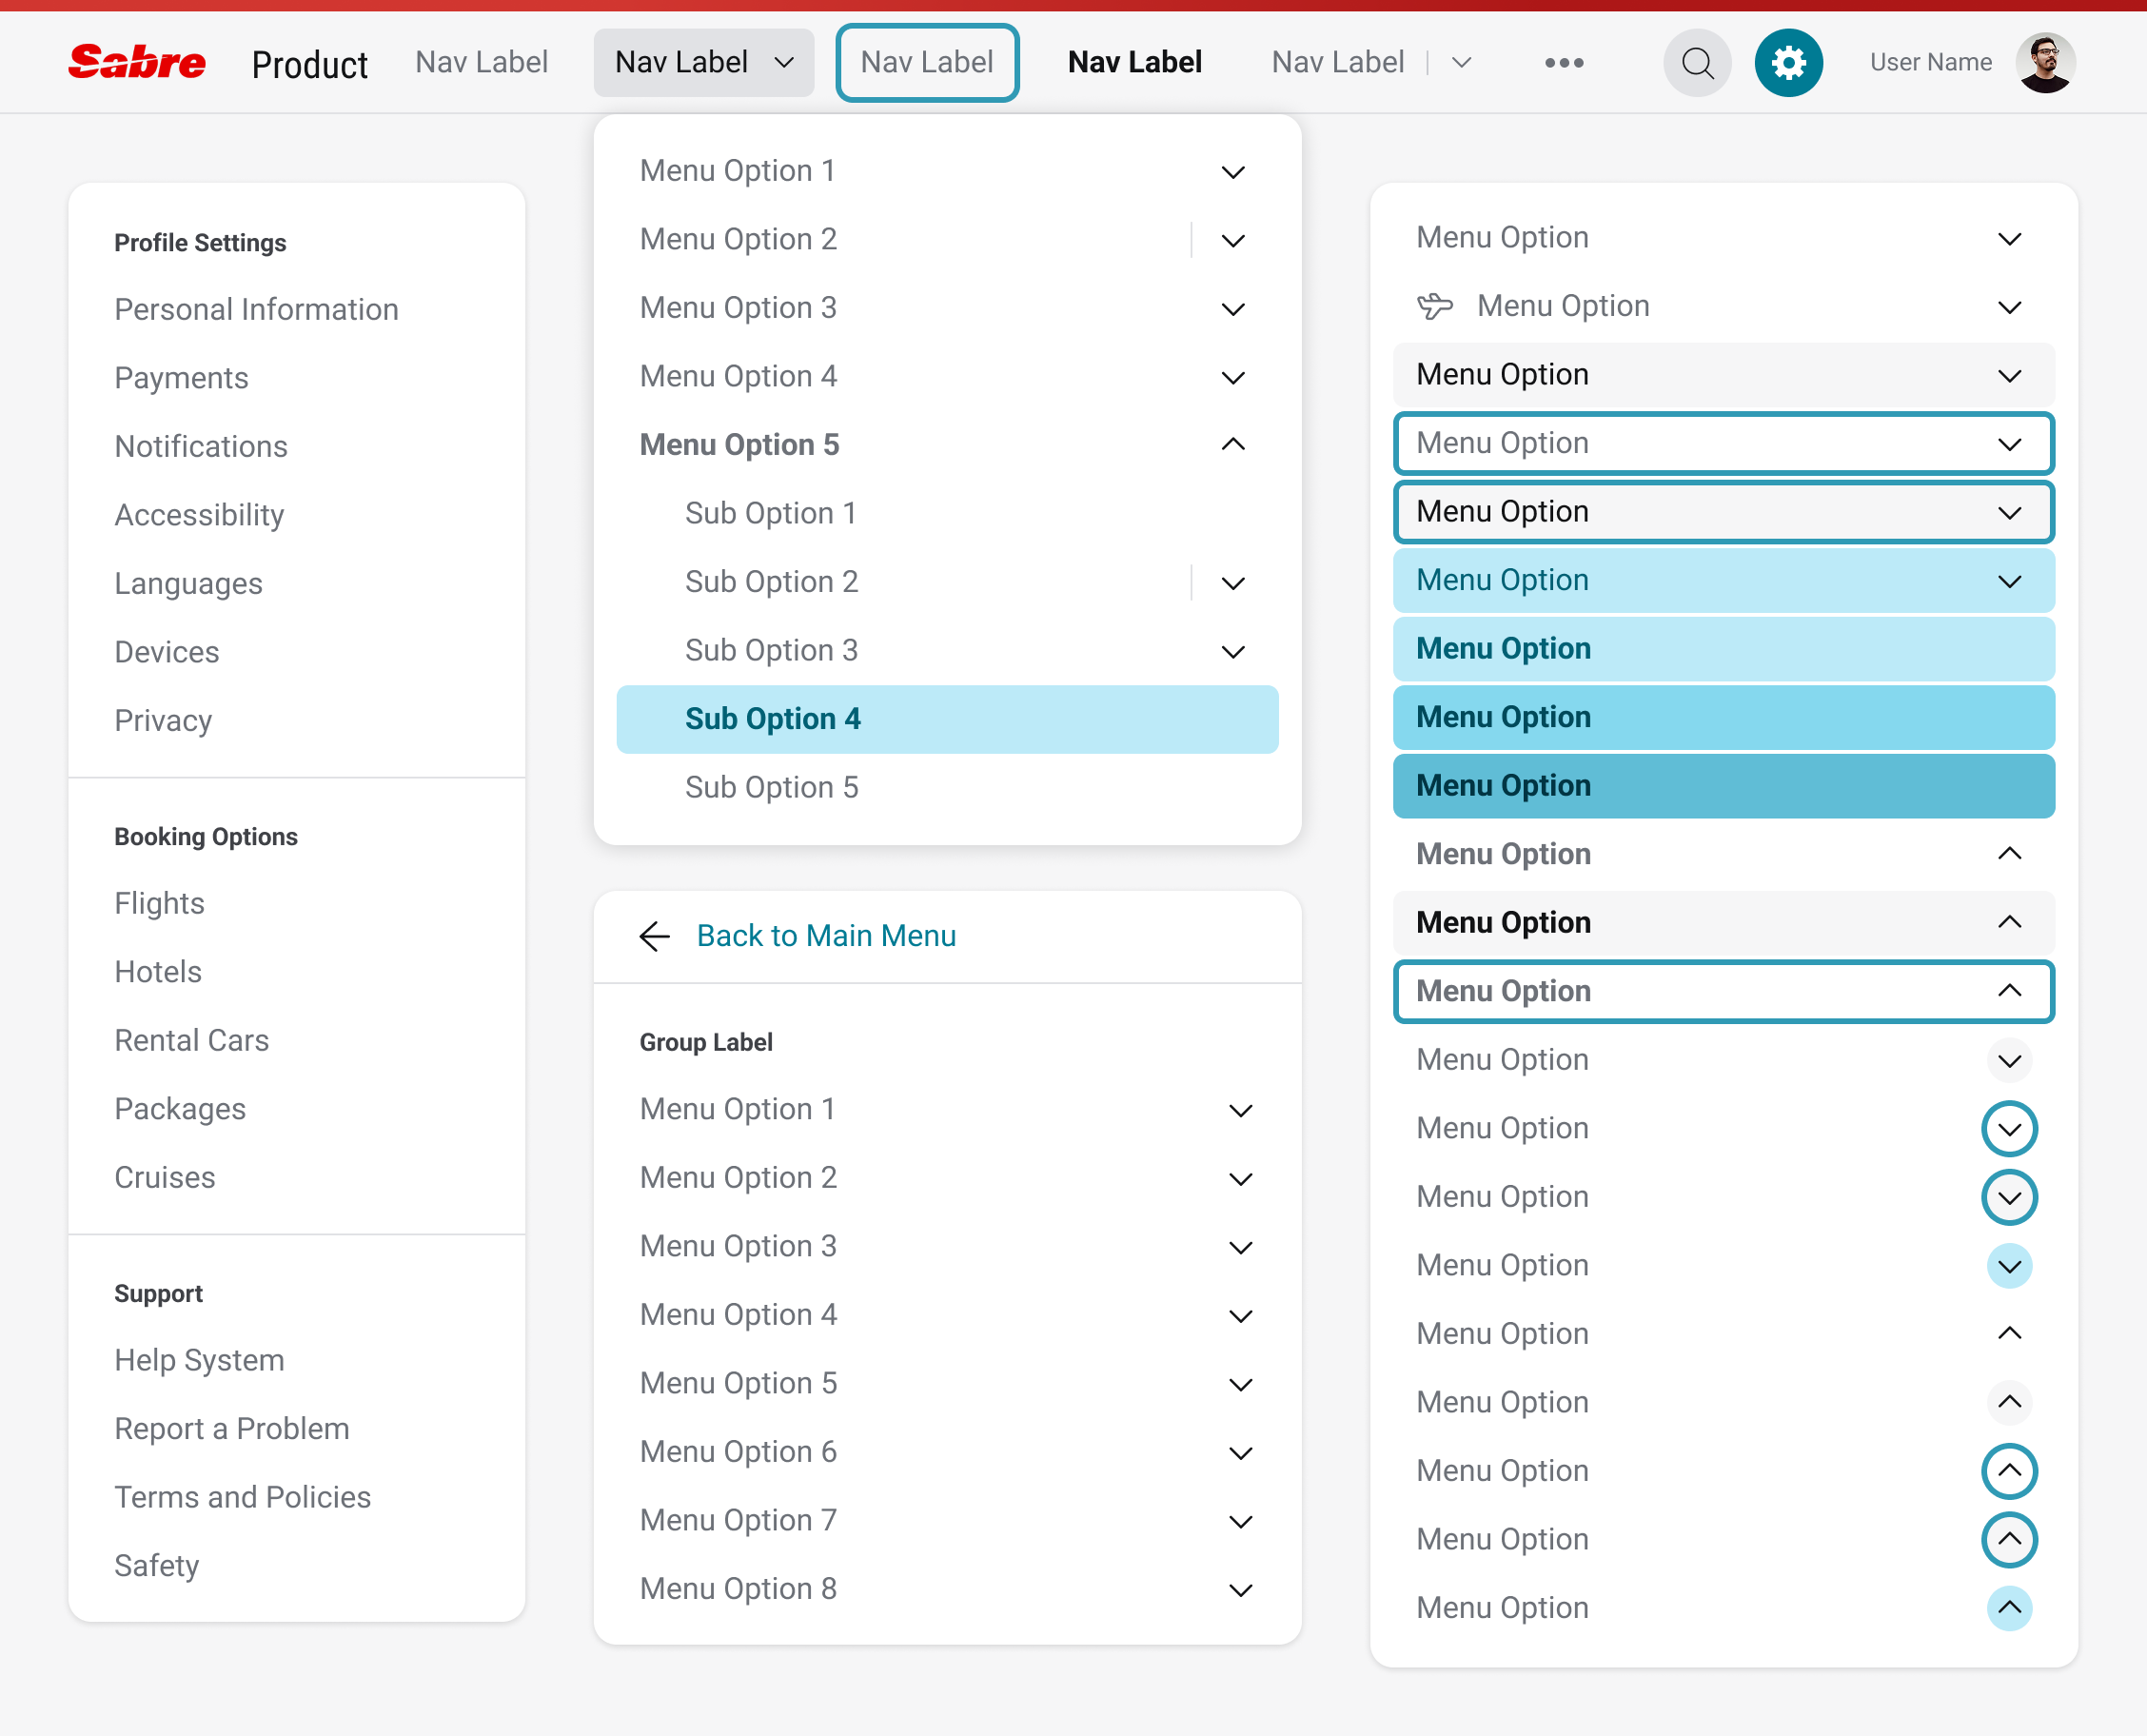Open the Report a Problem page
Image resolution: width=2147 pixels, height=1736 pixels.
point(231,1428)
